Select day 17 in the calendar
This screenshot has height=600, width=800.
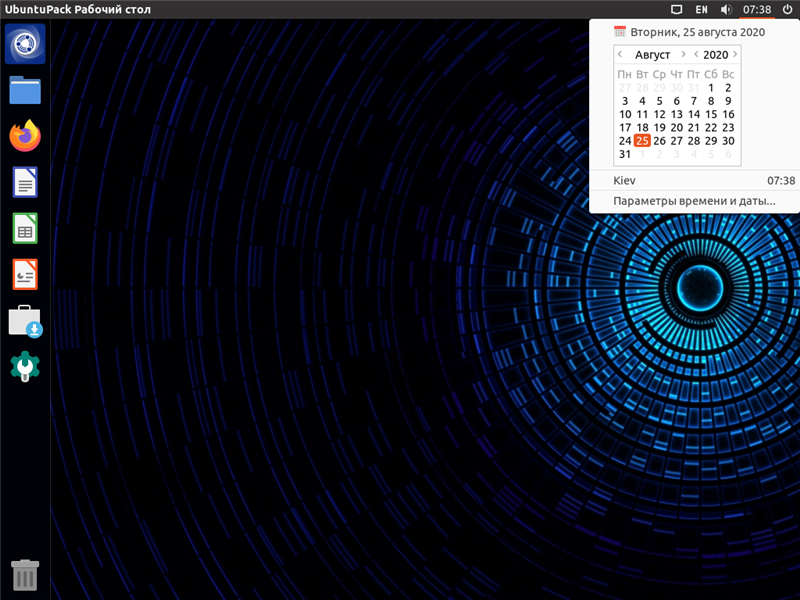point(625,128)
